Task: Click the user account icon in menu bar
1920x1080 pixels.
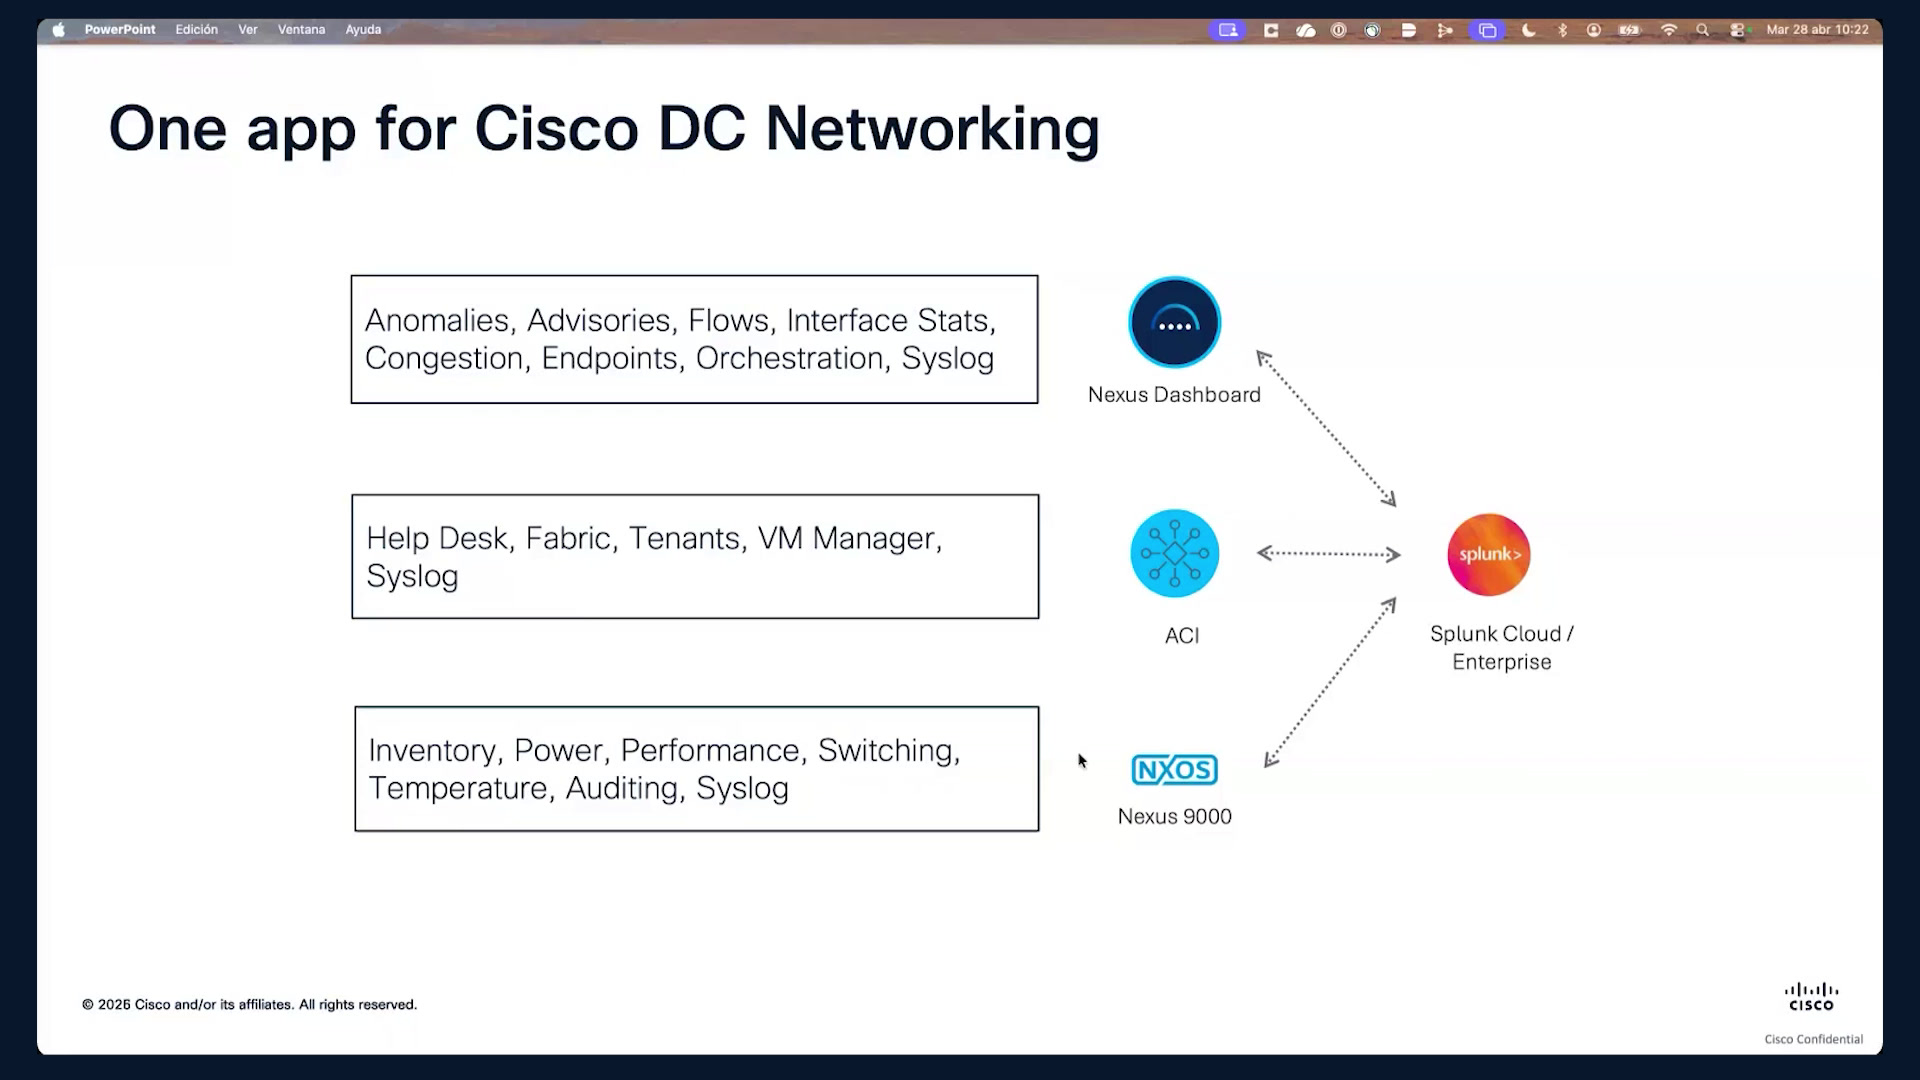Action: click(x=1594, y=30)
